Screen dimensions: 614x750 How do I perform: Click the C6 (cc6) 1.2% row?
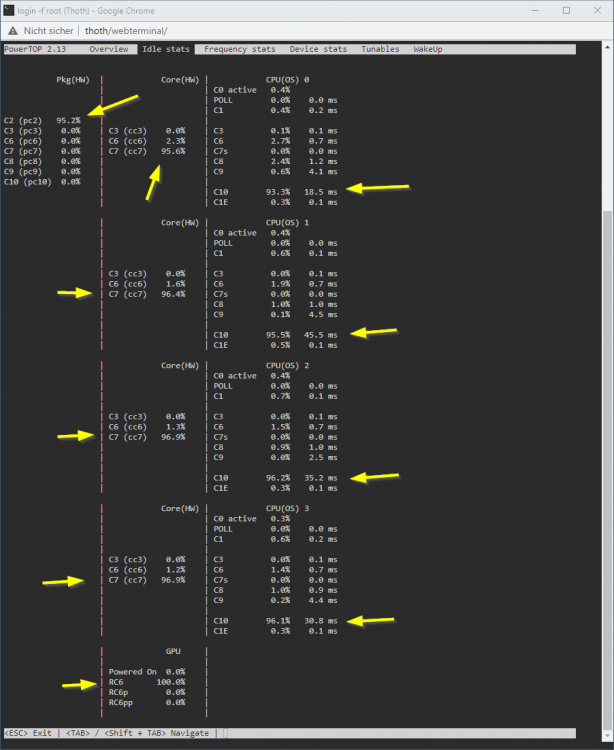147,570
